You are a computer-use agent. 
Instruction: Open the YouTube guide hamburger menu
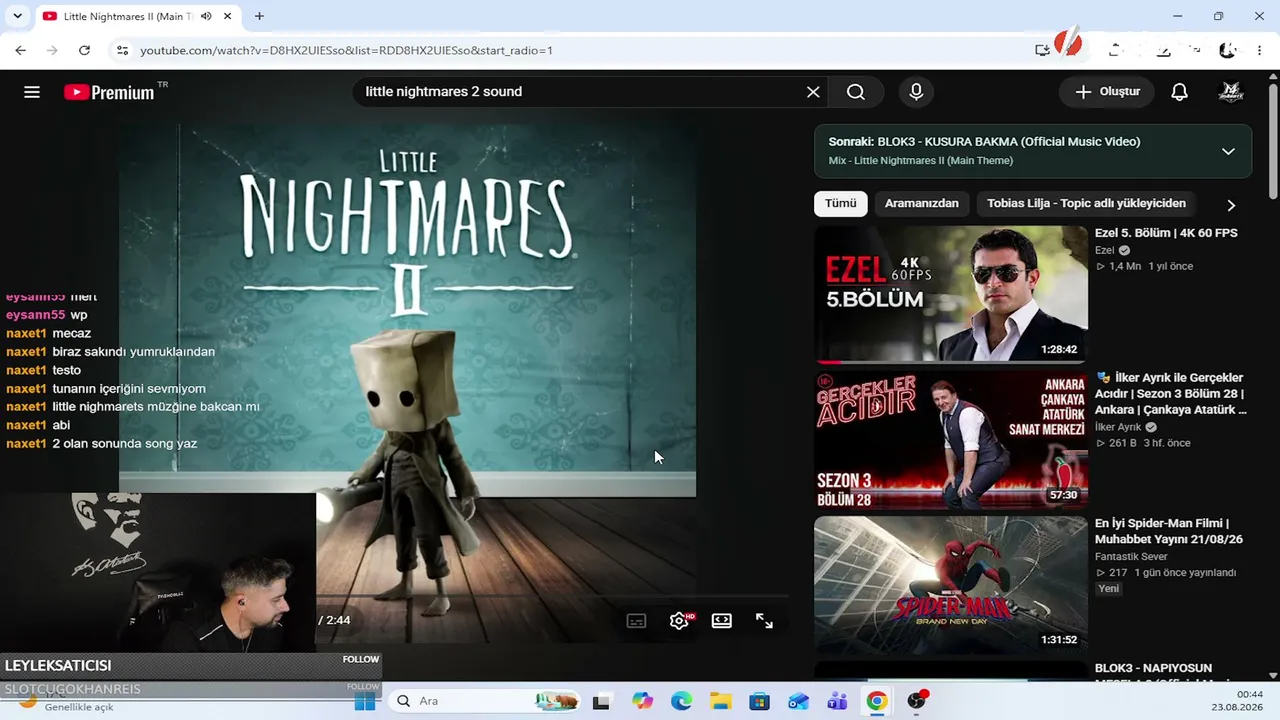[32, 92]
